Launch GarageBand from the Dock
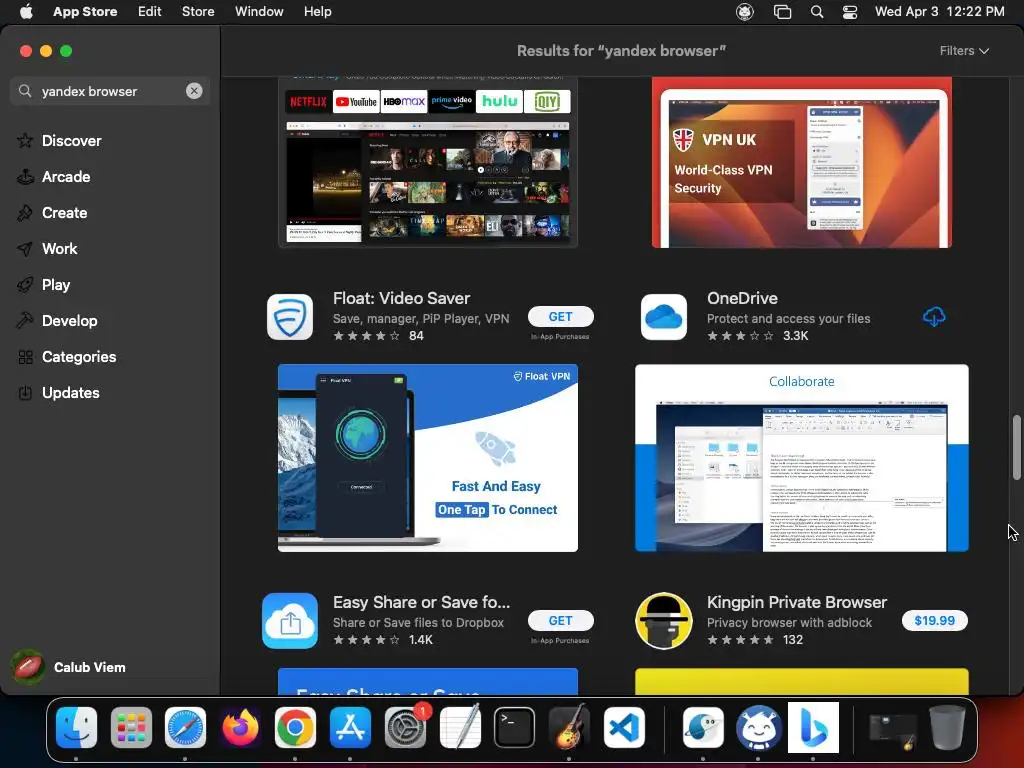The width and height of the screenshot is (1024, 768). pyautogui.click(x=569, y=727)
